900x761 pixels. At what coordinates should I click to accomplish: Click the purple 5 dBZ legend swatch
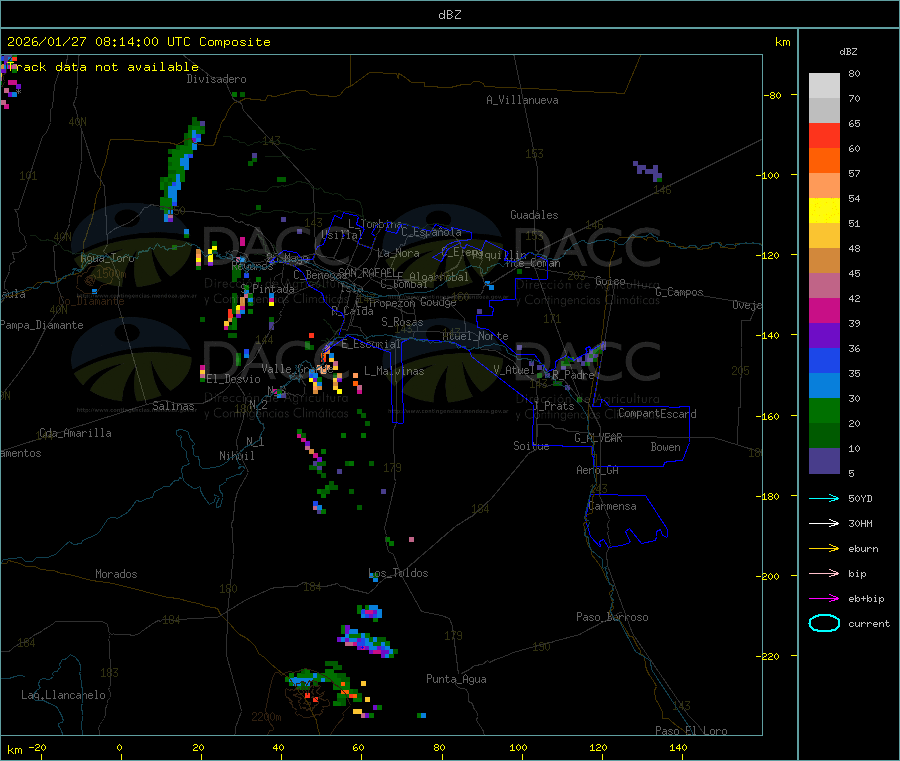coord(824,461)
